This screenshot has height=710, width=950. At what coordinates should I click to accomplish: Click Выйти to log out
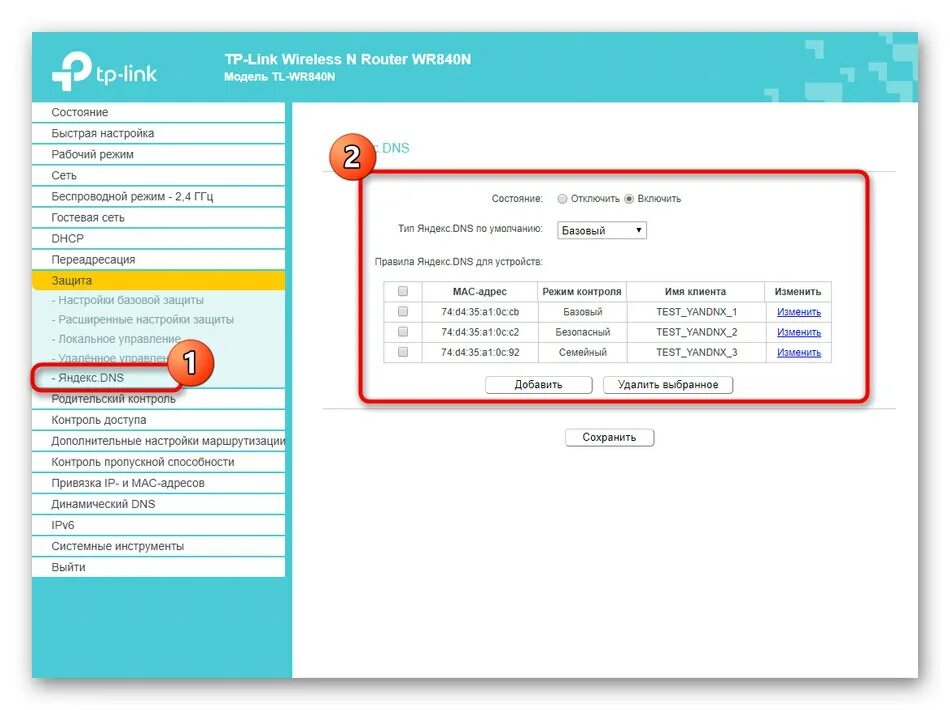click(x=158, y=567)
